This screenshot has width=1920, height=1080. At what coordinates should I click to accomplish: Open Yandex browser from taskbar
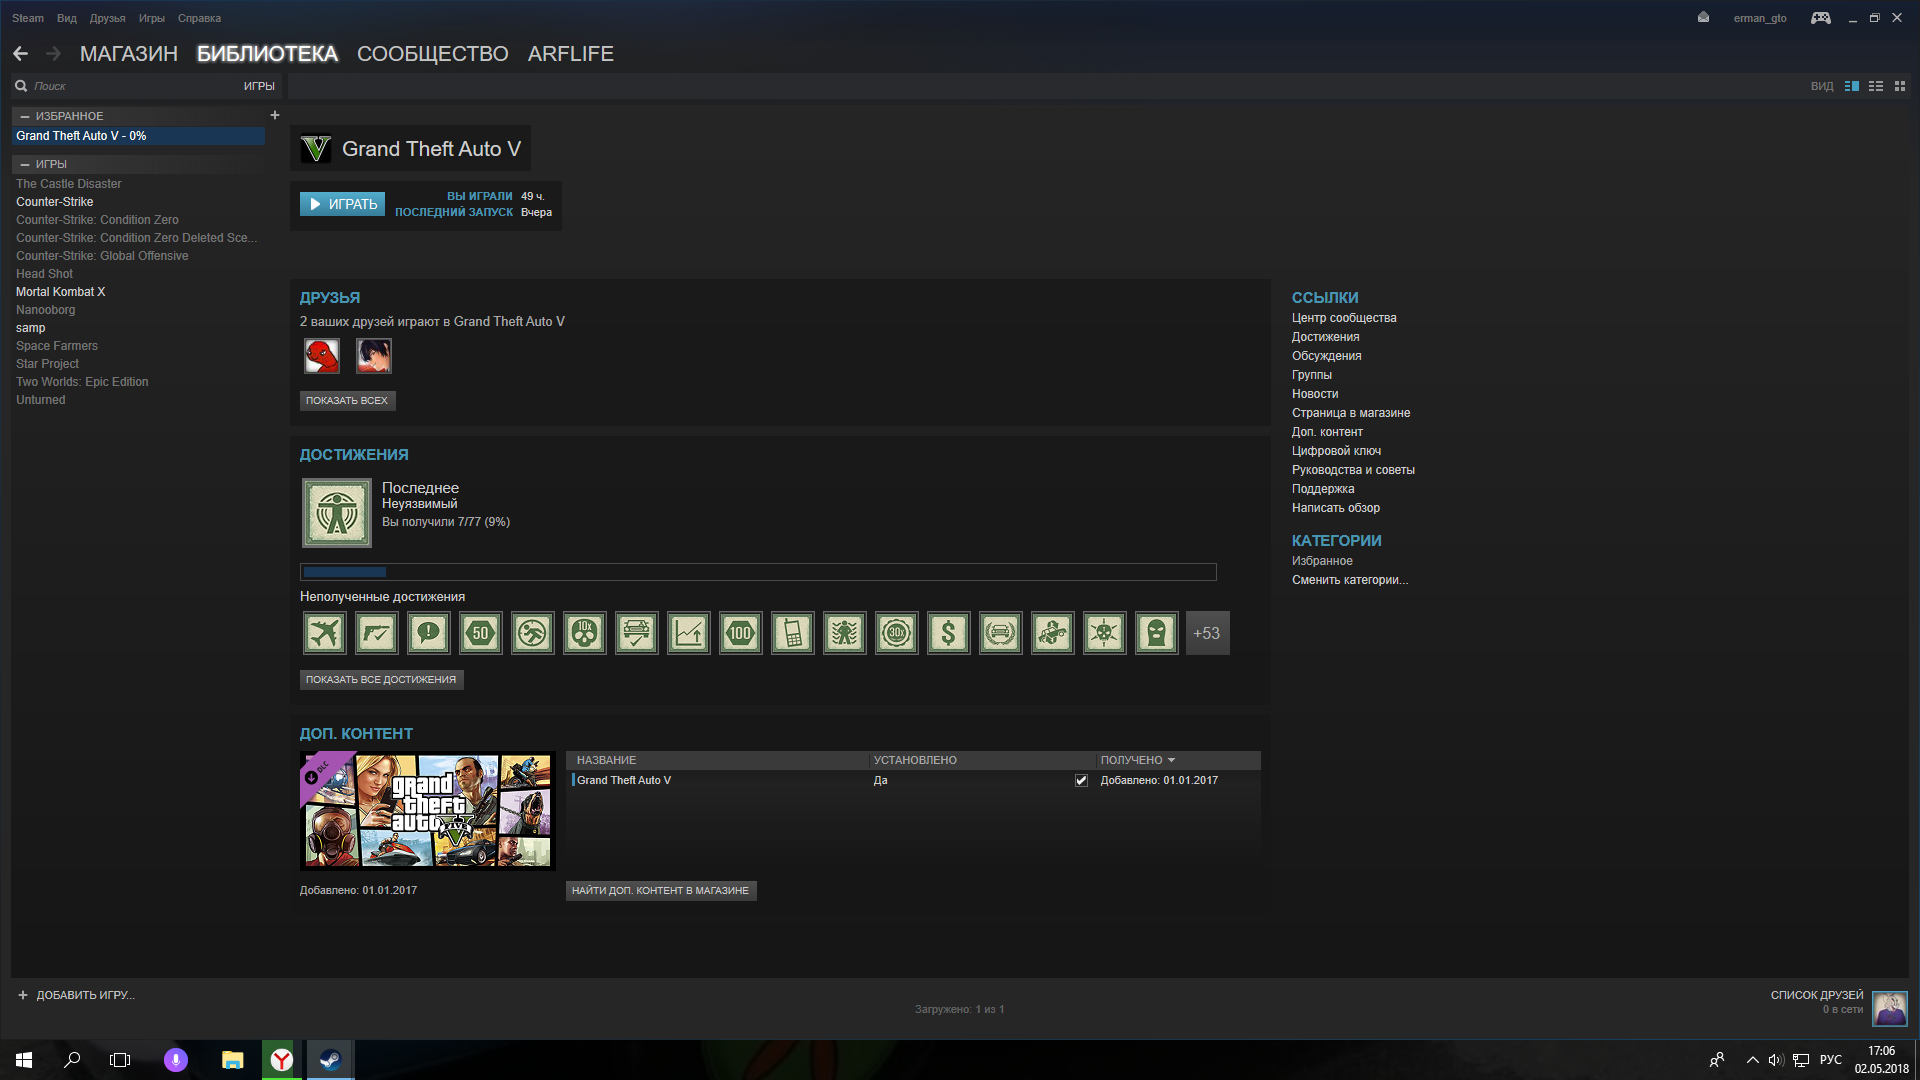pos(282,1060)
